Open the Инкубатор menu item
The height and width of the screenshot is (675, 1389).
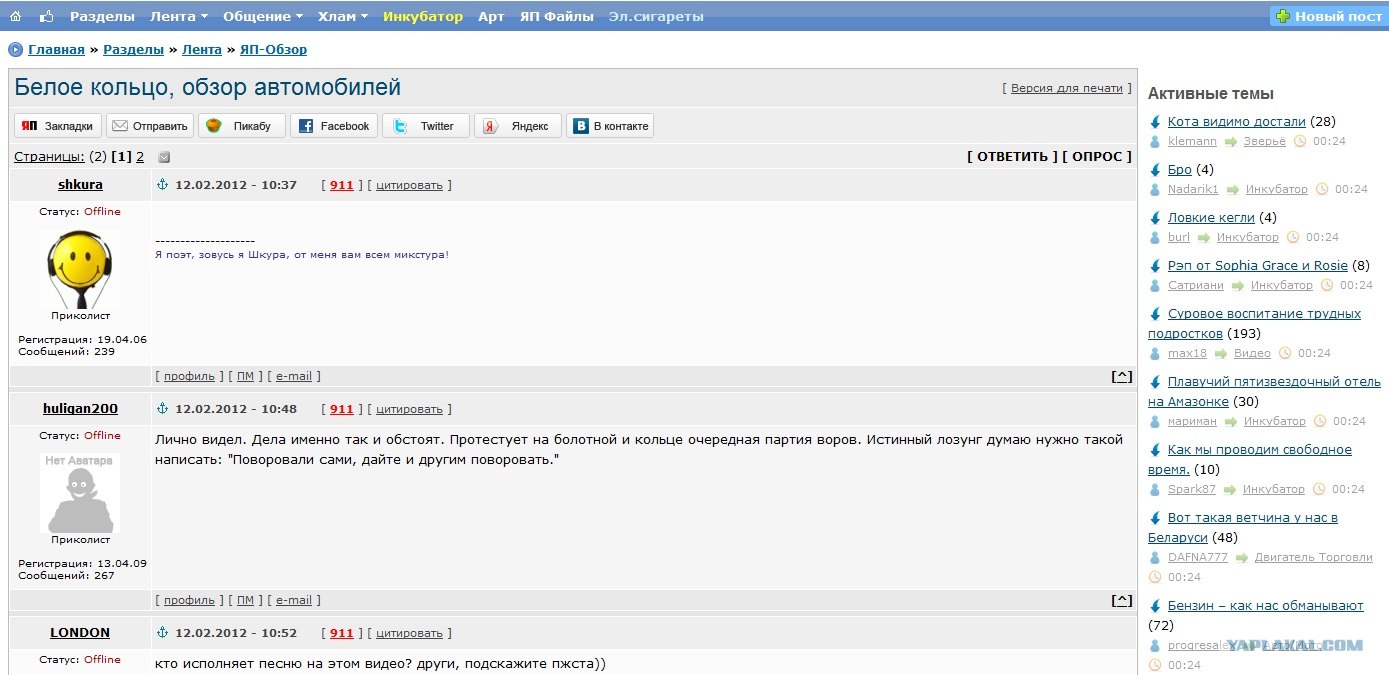click(x=423, y=16)
